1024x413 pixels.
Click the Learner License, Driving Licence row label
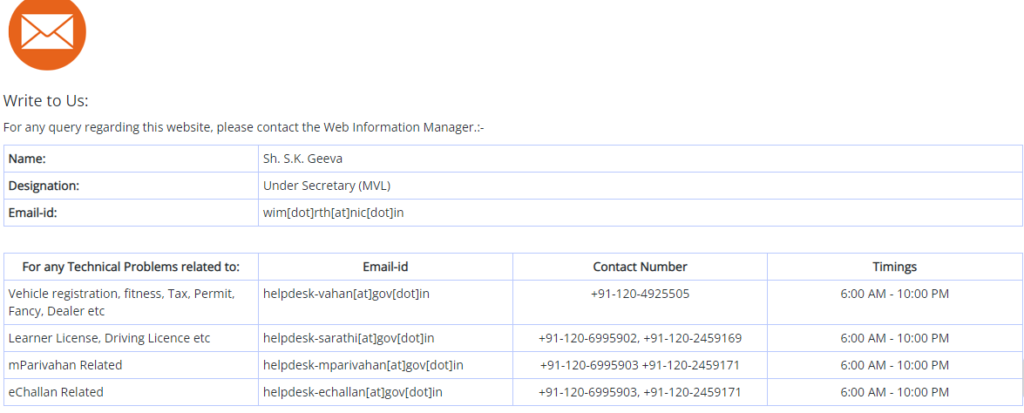pyautogui.click(x=110, y=339)
